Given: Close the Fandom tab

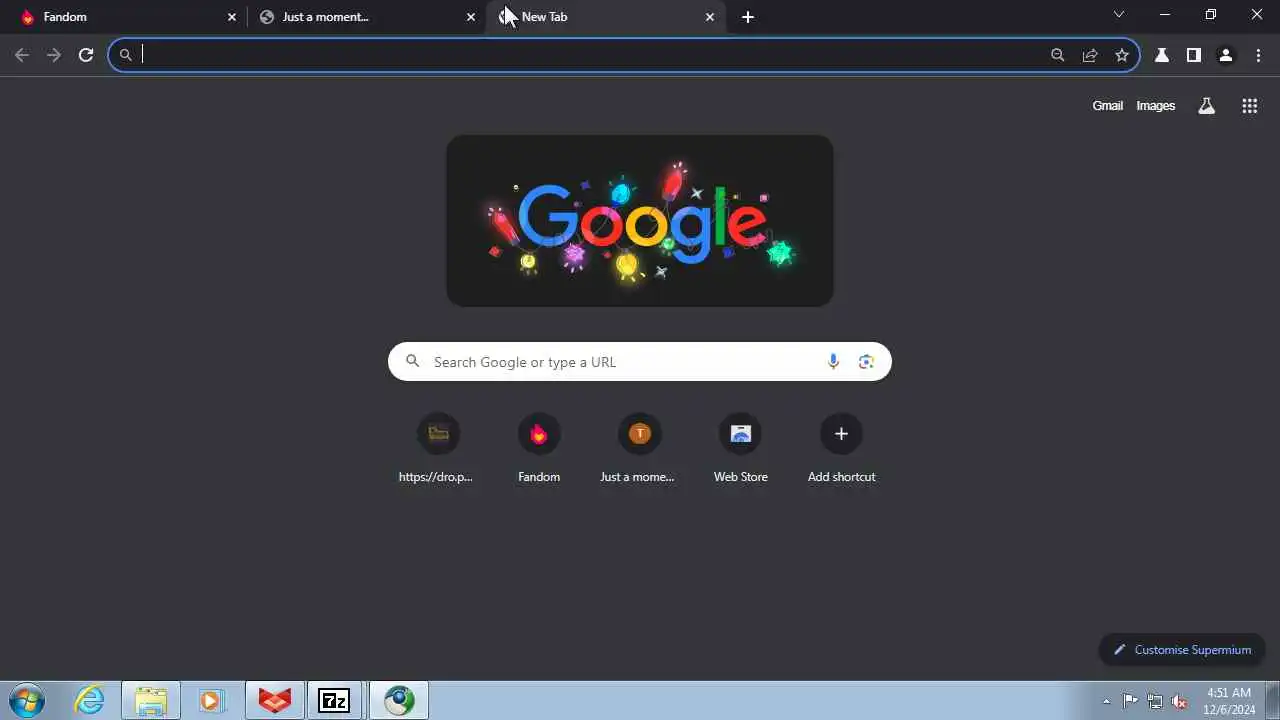Looking at the screenshot, I should 232,17.
